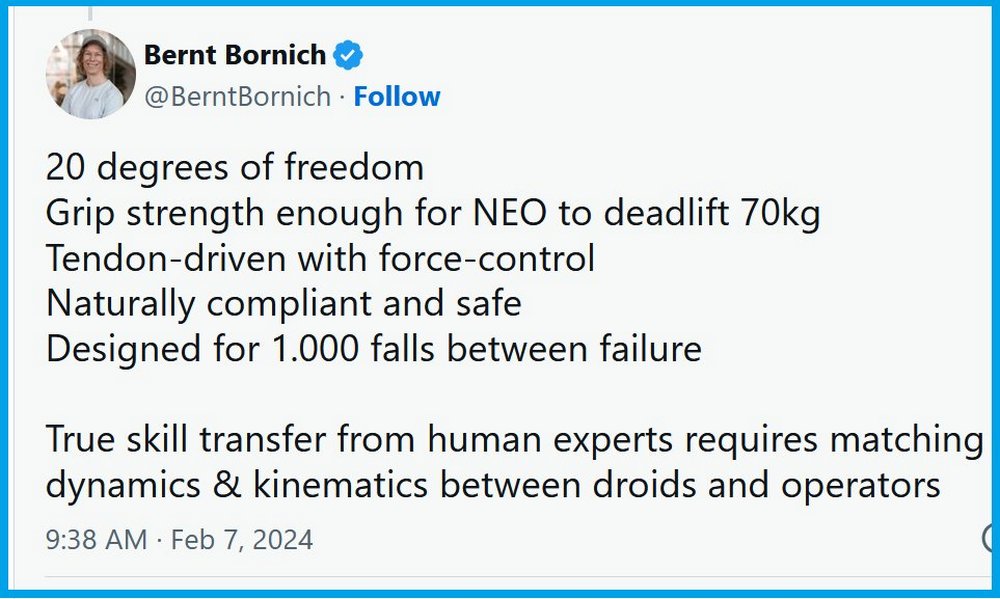Click the word NEO in the tweet
1000x599 pixels.
pyautogui.click(x=510, y=212)
